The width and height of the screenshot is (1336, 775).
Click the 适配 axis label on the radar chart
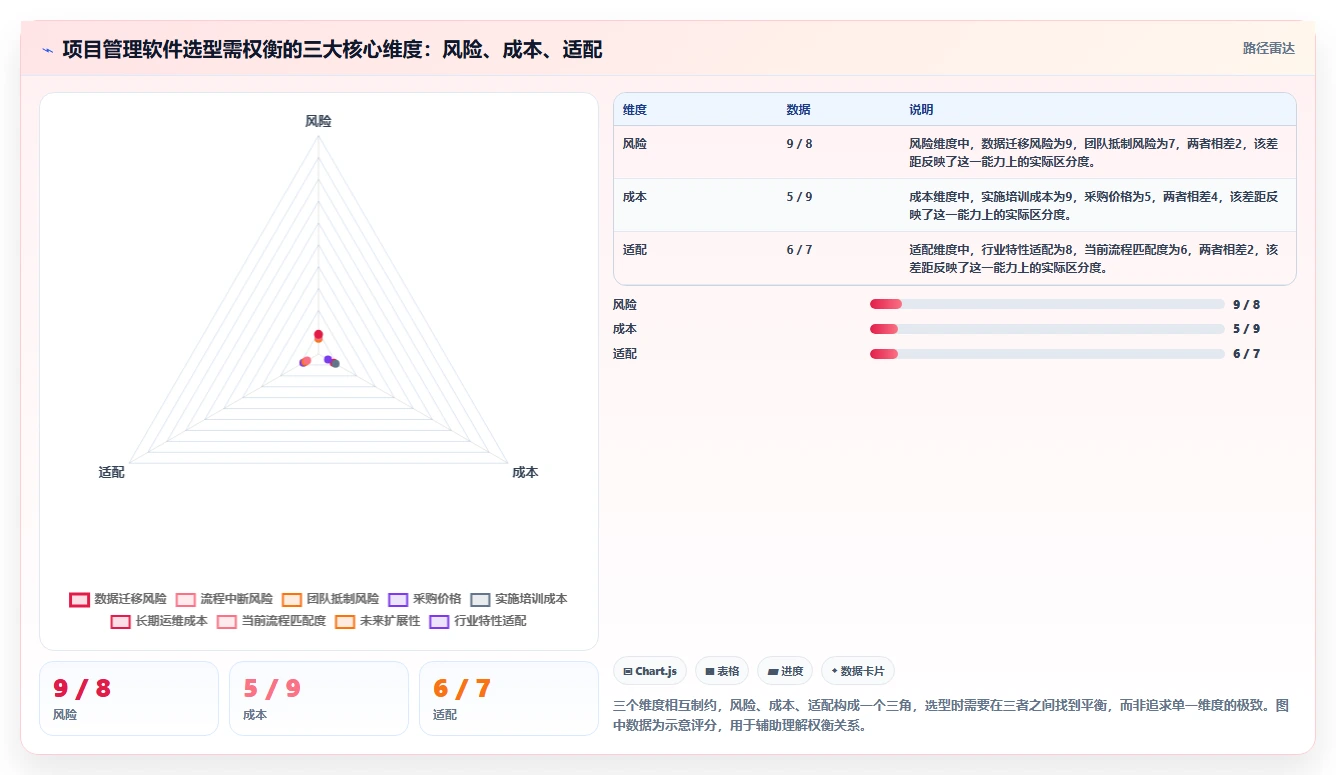coord(111,472)
